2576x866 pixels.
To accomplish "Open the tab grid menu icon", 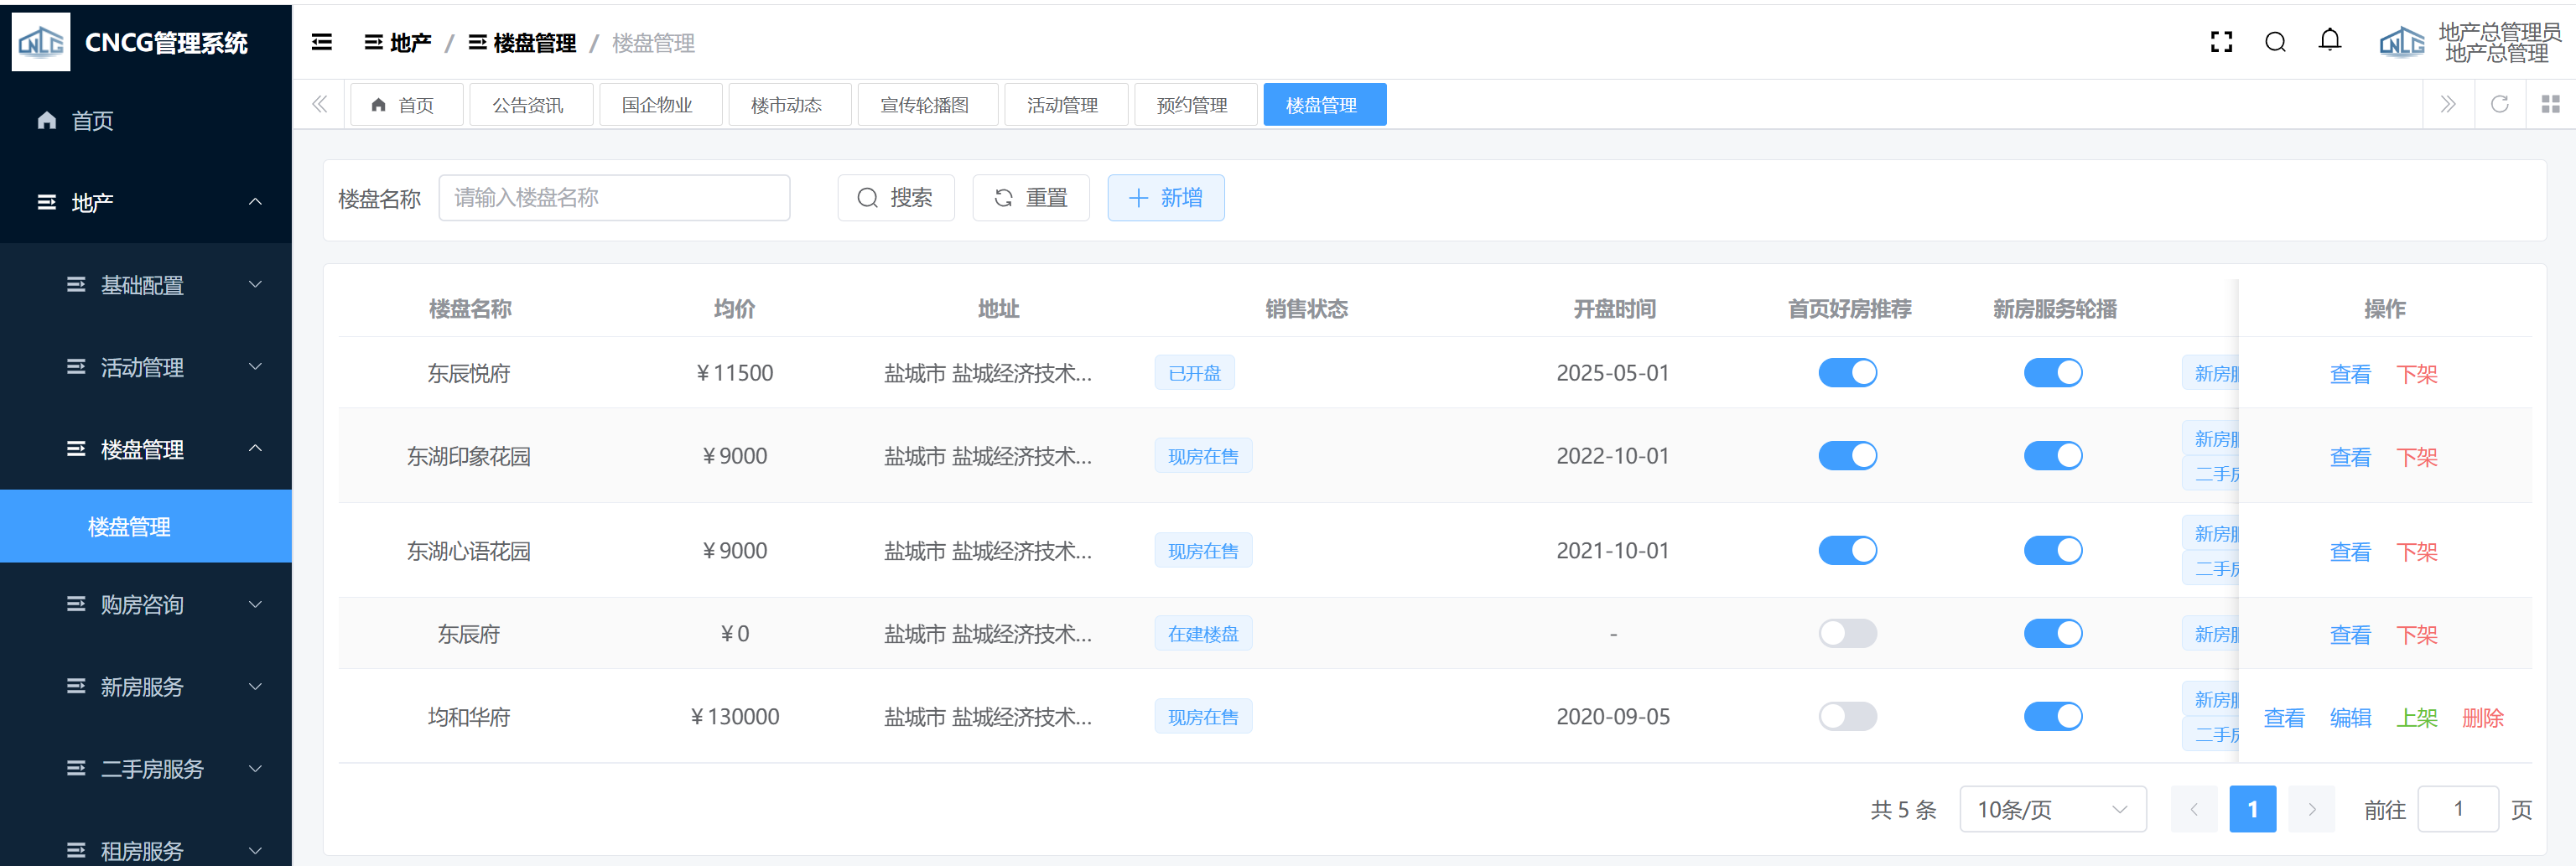I will [2550, 104].
